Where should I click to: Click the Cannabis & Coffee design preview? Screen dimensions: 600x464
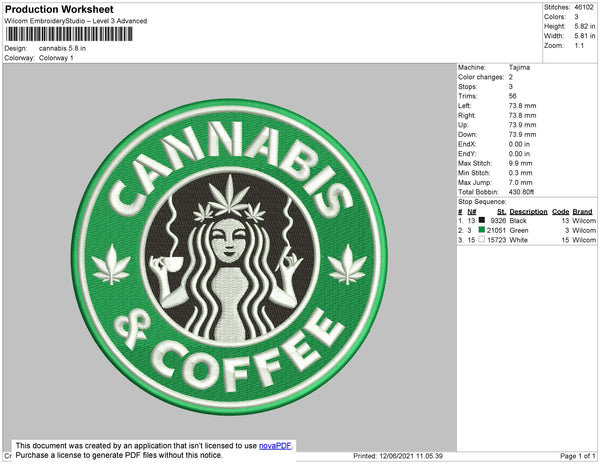(x=229, y=257)
